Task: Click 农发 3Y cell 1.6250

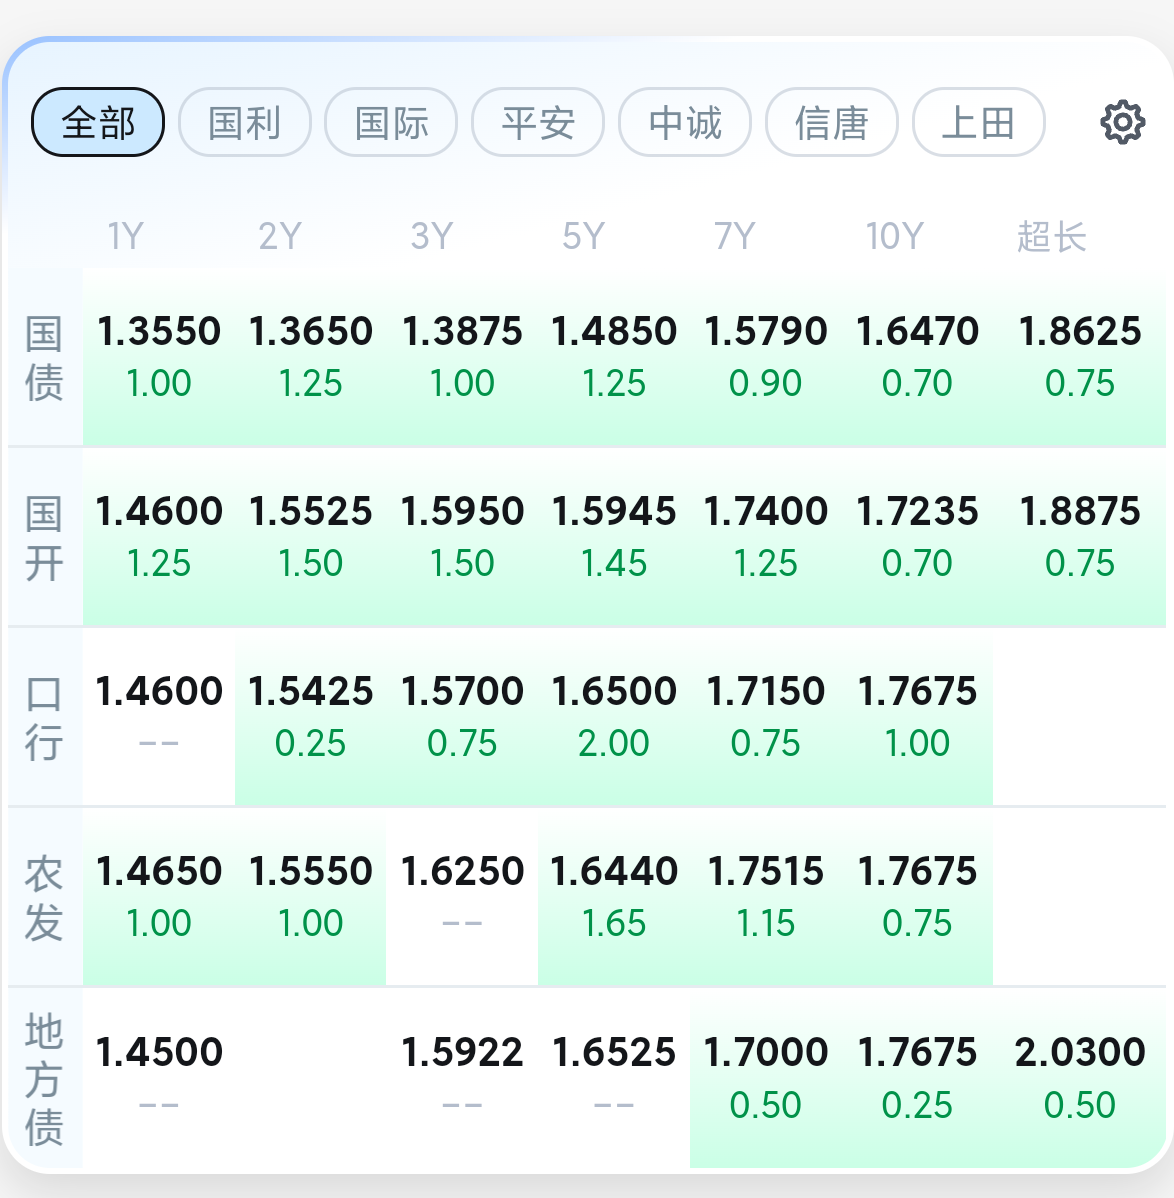Action: click(462, 897)
